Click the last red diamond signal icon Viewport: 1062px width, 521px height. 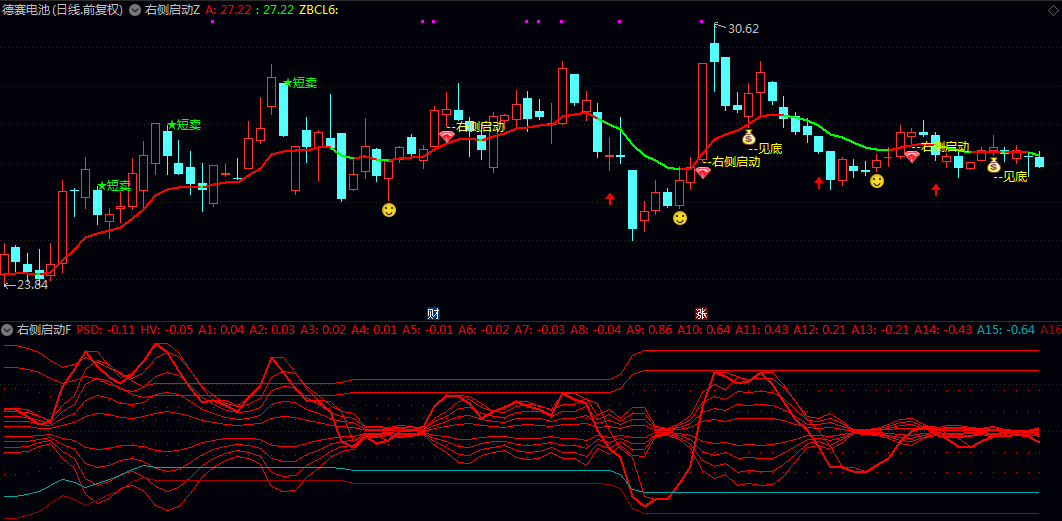point(912,157)
